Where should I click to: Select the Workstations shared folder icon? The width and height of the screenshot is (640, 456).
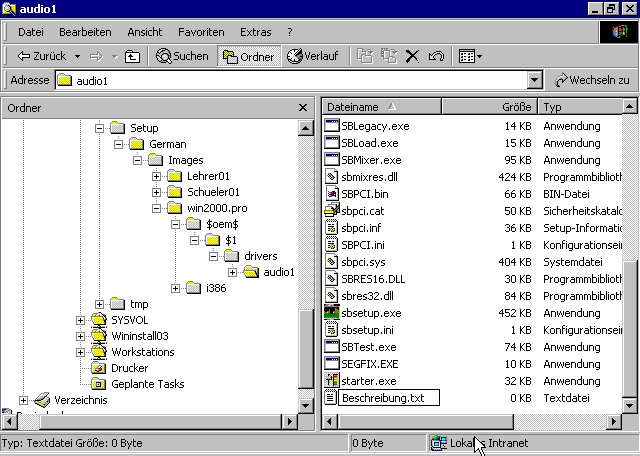pyautogui.click(x=99, y=352)
